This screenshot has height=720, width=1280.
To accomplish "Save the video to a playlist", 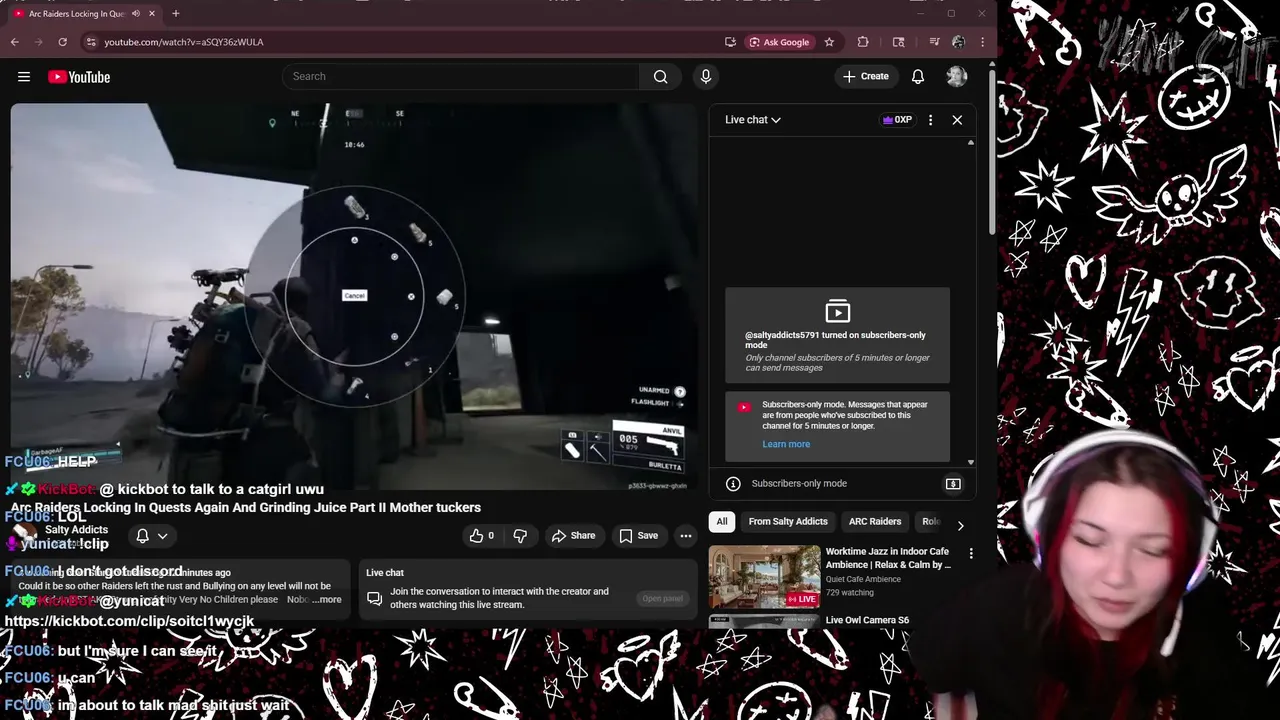I will pyautogui.click(x=638, y=536).
